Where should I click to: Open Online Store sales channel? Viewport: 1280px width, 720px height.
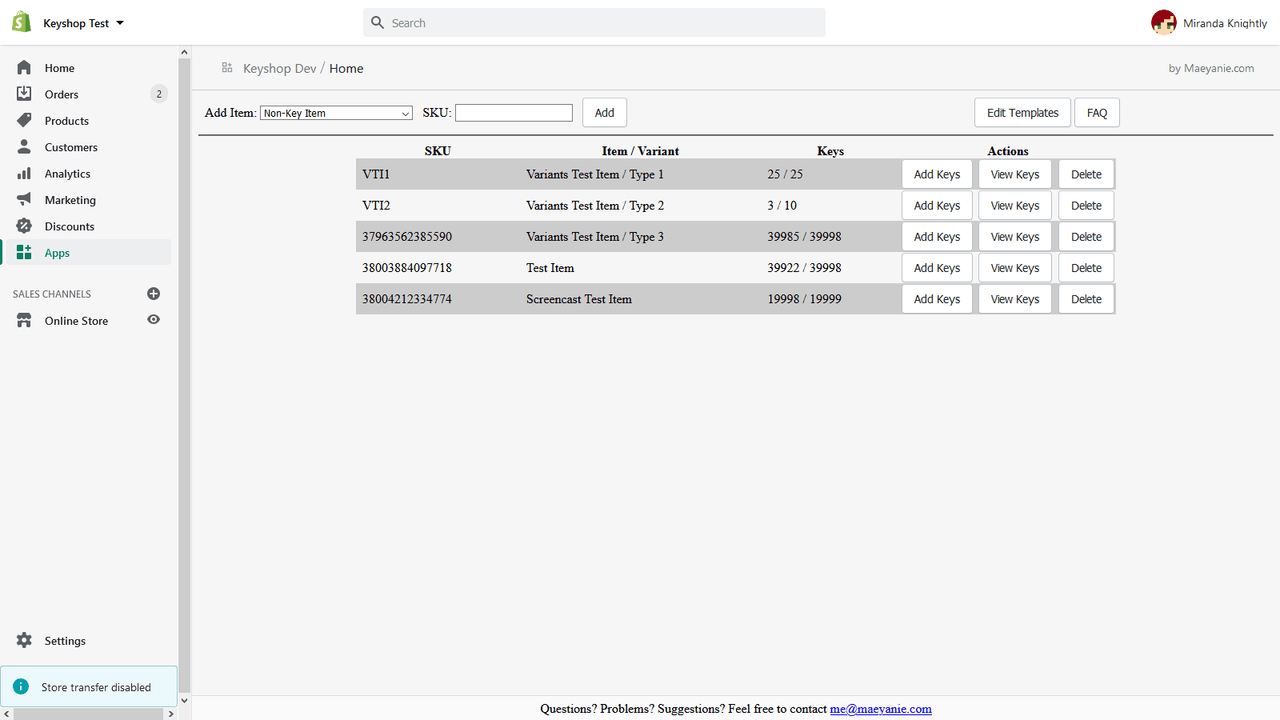click(76, 321)
